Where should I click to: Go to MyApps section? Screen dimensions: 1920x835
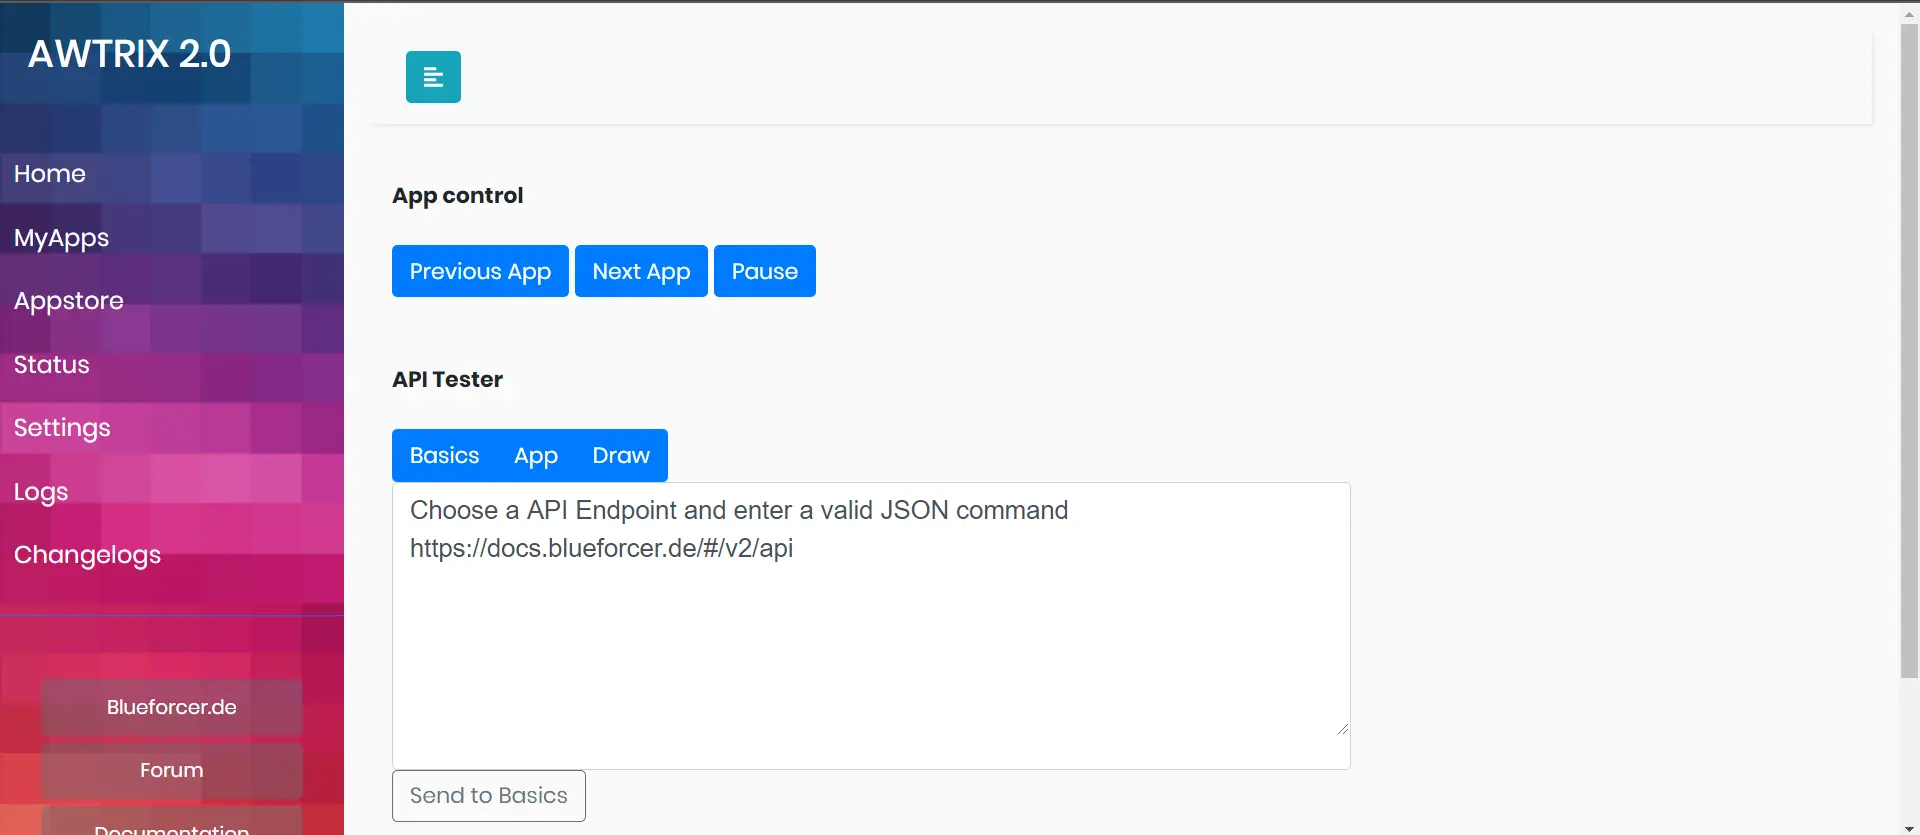[x=61, y=238]
